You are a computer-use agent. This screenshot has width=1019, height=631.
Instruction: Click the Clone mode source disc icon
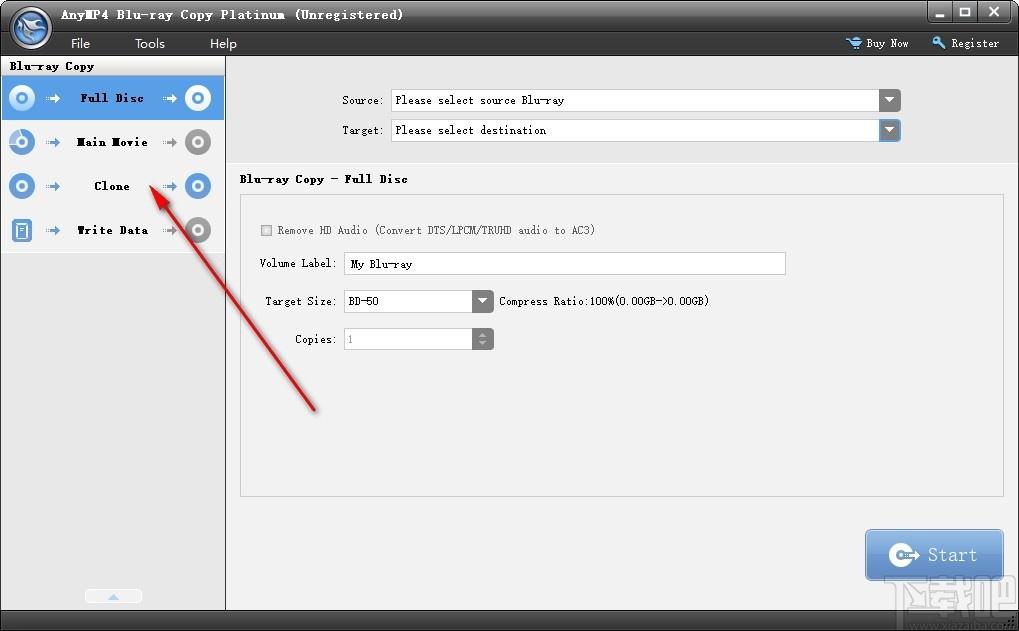22,186
